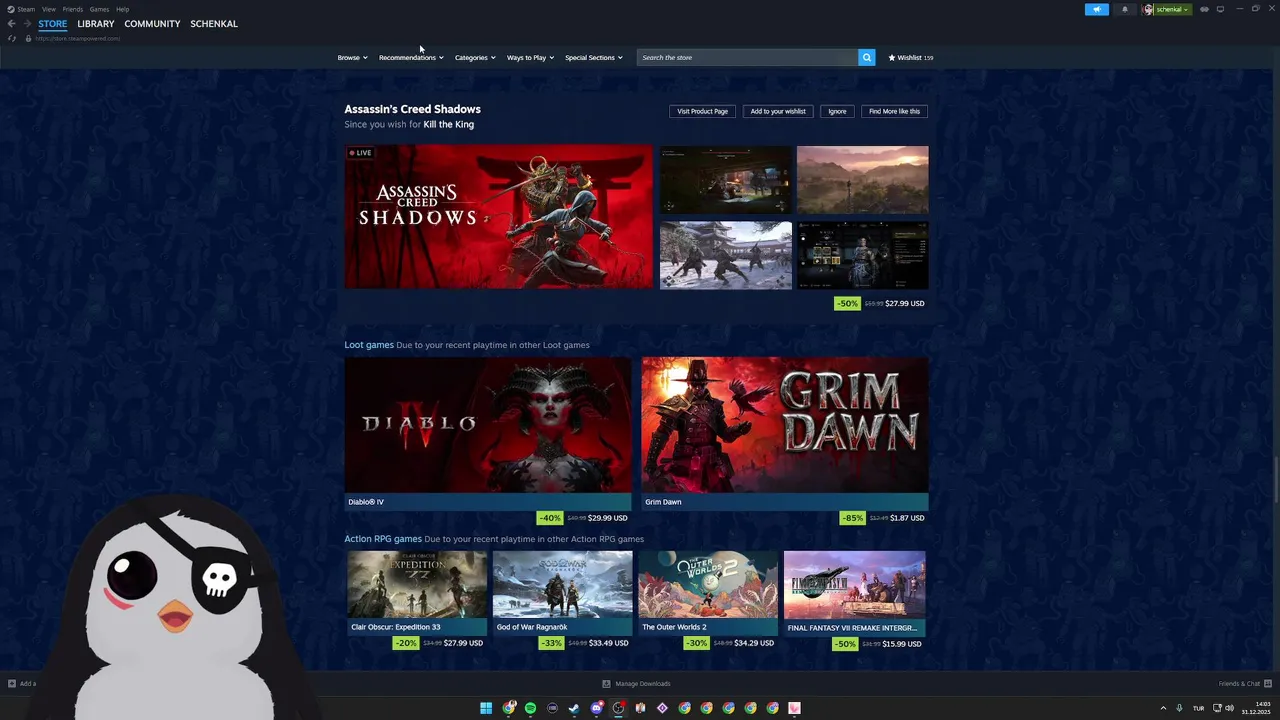Click the sunset landscape screenshot
This screenshot has height=720, width=1280.
[862, 180]
